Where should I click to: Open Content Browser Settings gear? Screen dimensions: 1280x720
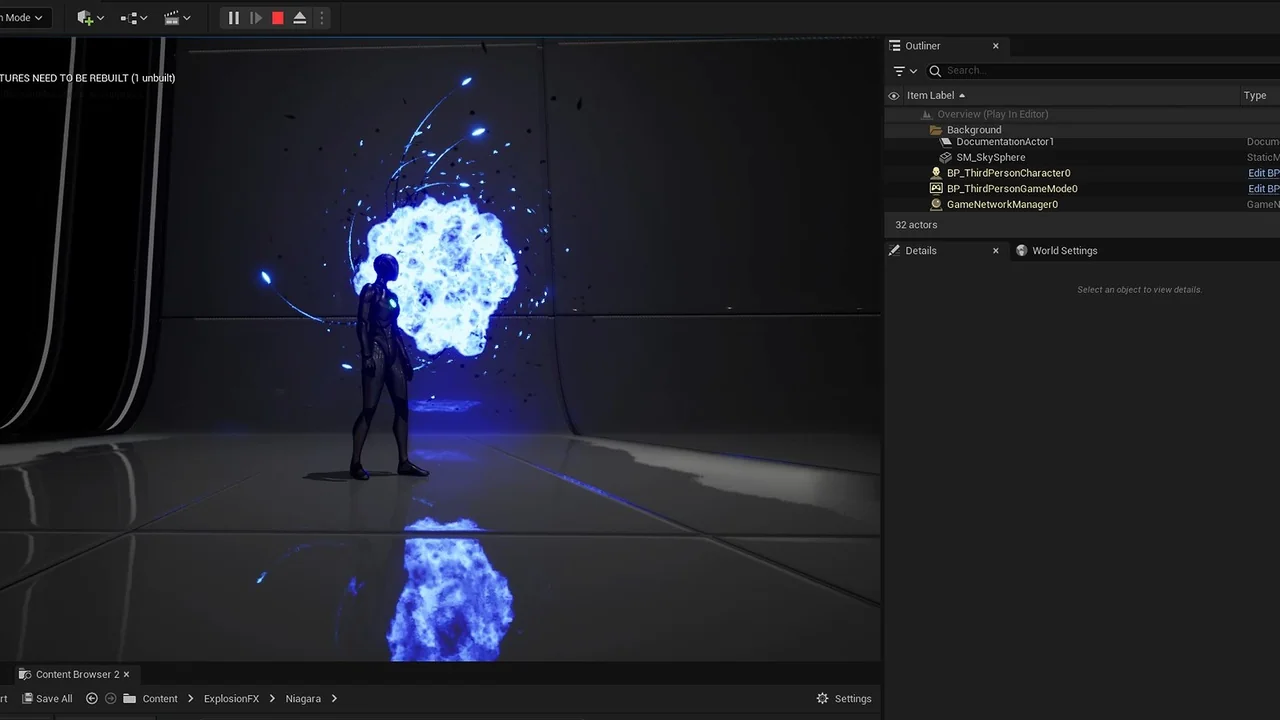(x=843, y=699)
